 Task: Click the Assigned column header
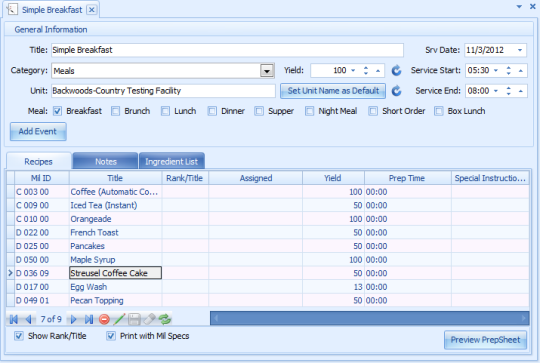coord(255,178)
